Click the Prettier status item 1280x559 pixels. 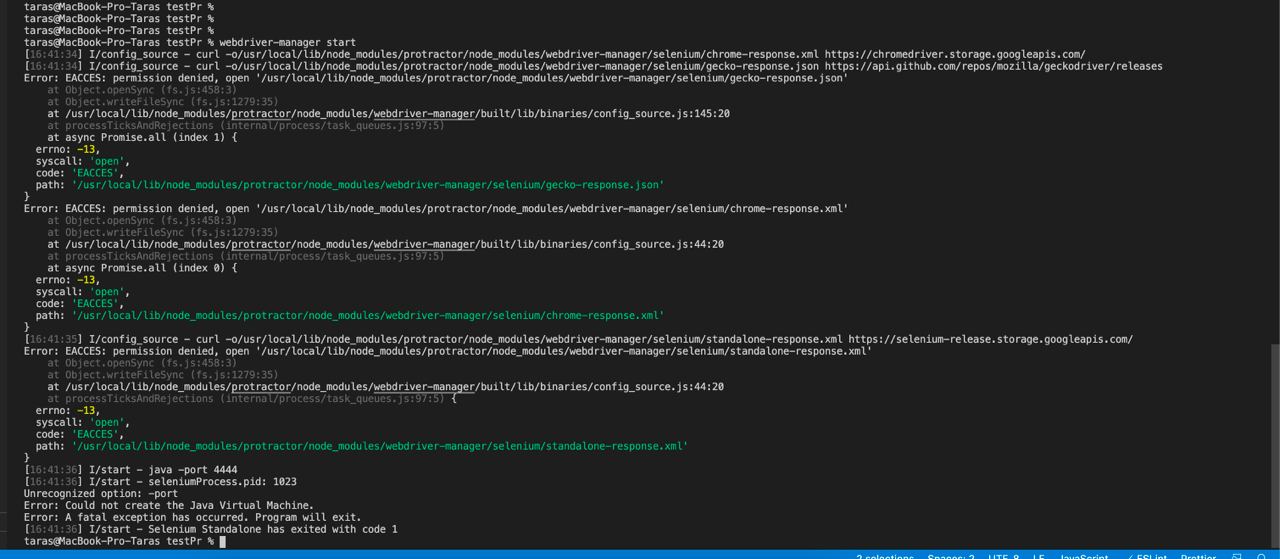(x=1198, y=556)
